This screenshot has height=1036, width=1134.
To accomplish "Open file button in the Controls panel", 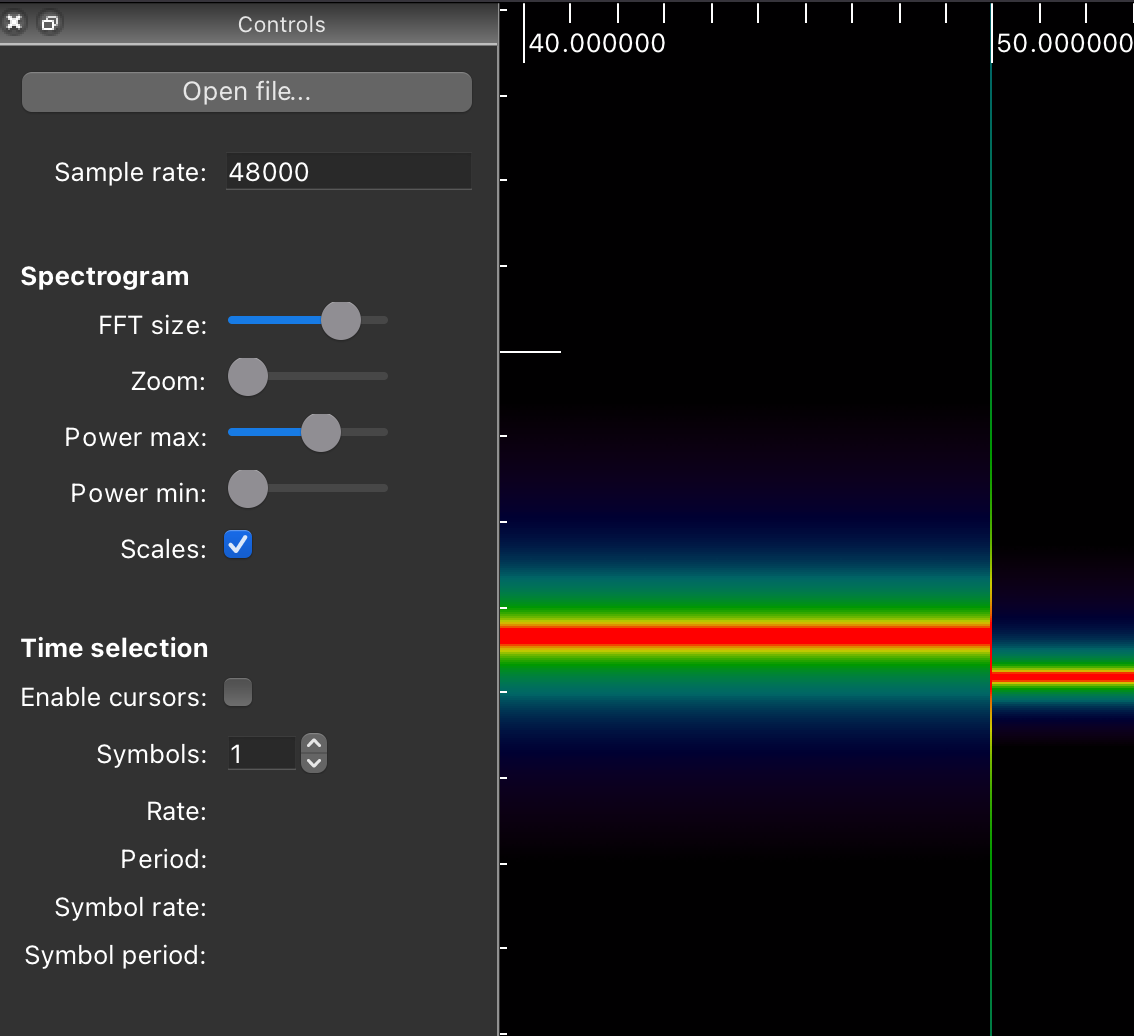I will point(247,92).
